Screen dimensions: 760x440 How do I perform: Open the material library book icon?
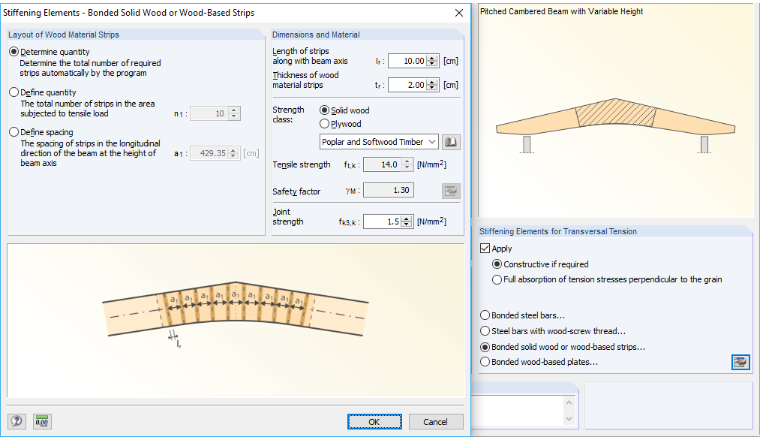(x=451, y=142)
